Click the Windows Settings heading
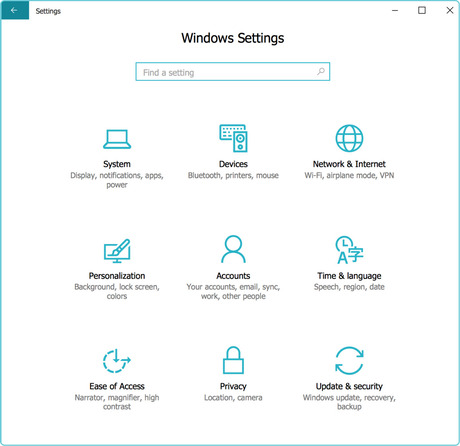460x446 pixels. point(233,38)
